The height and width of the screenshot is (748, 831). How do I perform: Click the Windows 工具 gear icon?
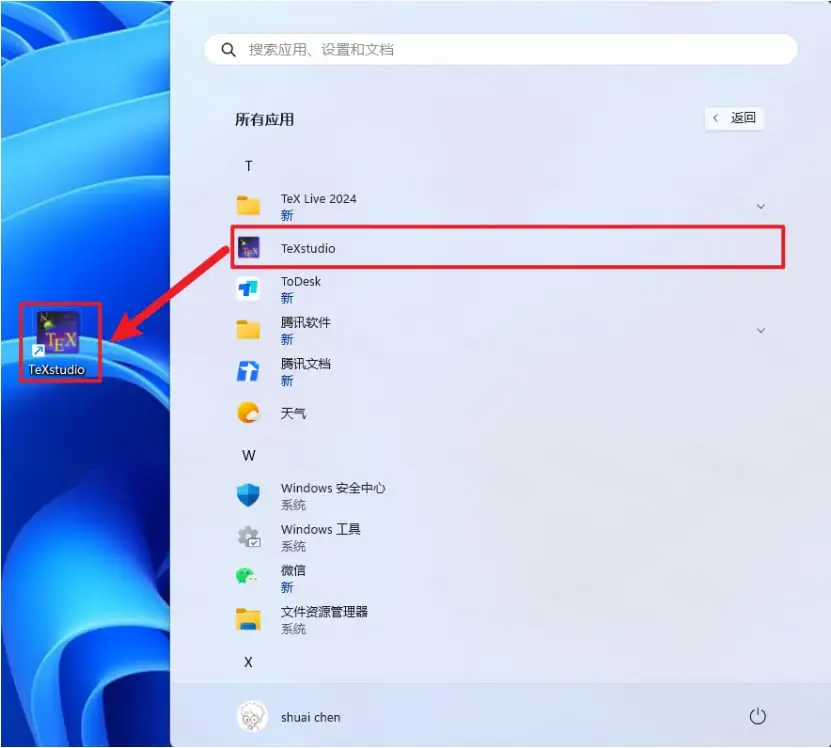pos(249,536)
